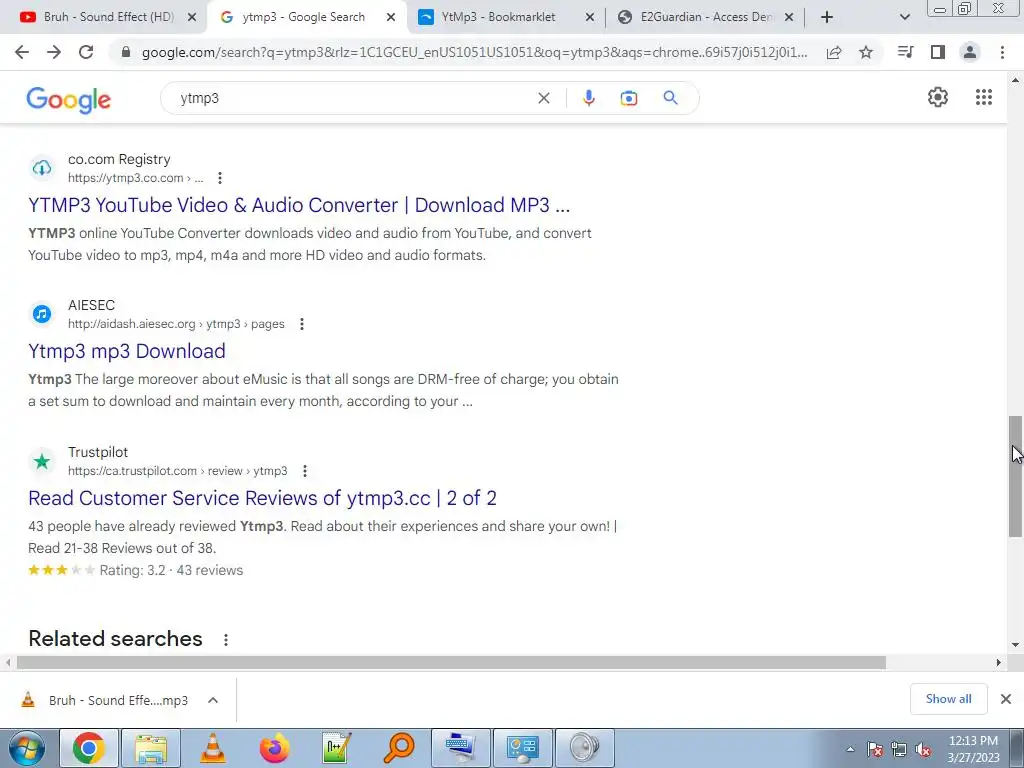Click the AIESEC music note favicon
This screenshot has width=1024, height=768.
42,314
